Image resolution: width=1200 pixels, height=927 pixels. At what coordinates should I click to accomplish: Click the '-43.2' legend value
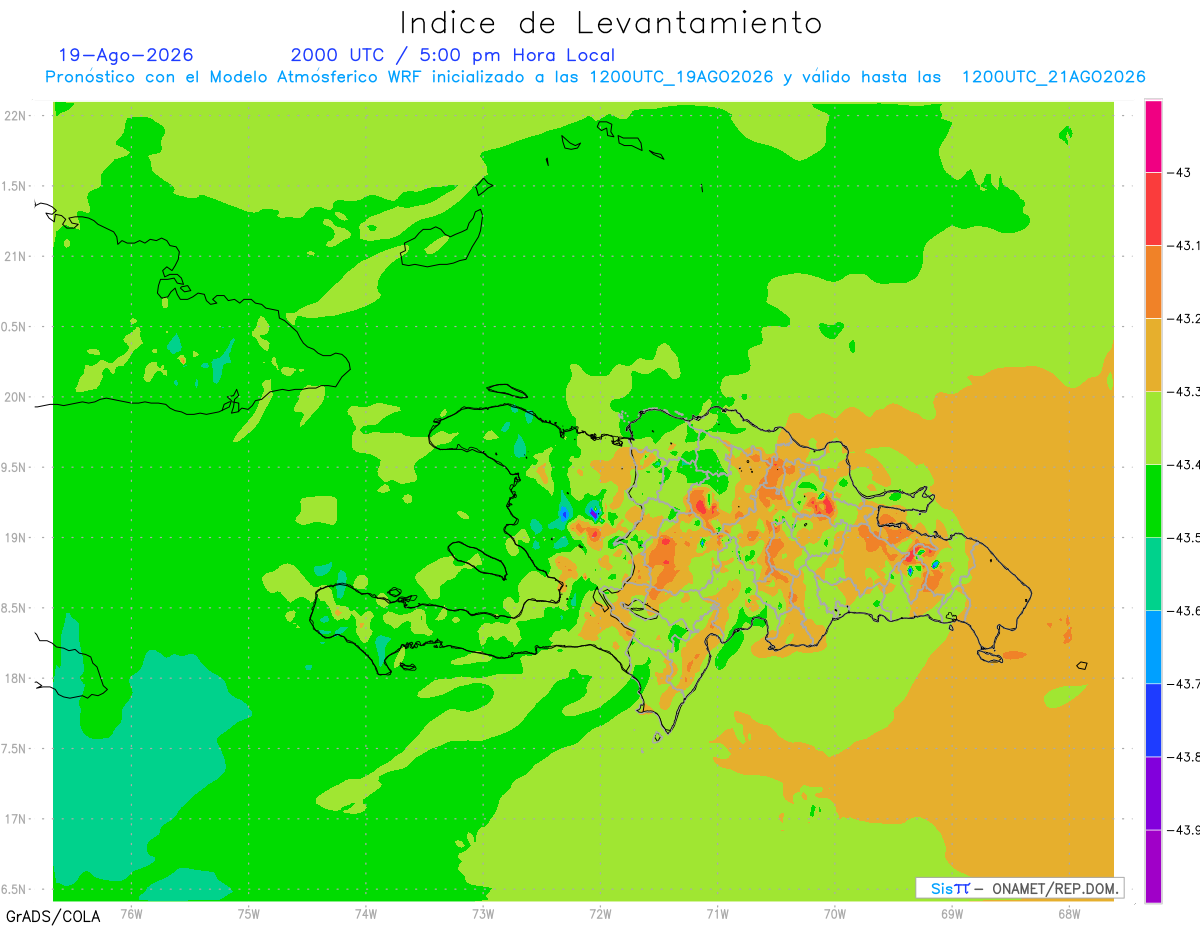click(x=1184, y=319)
